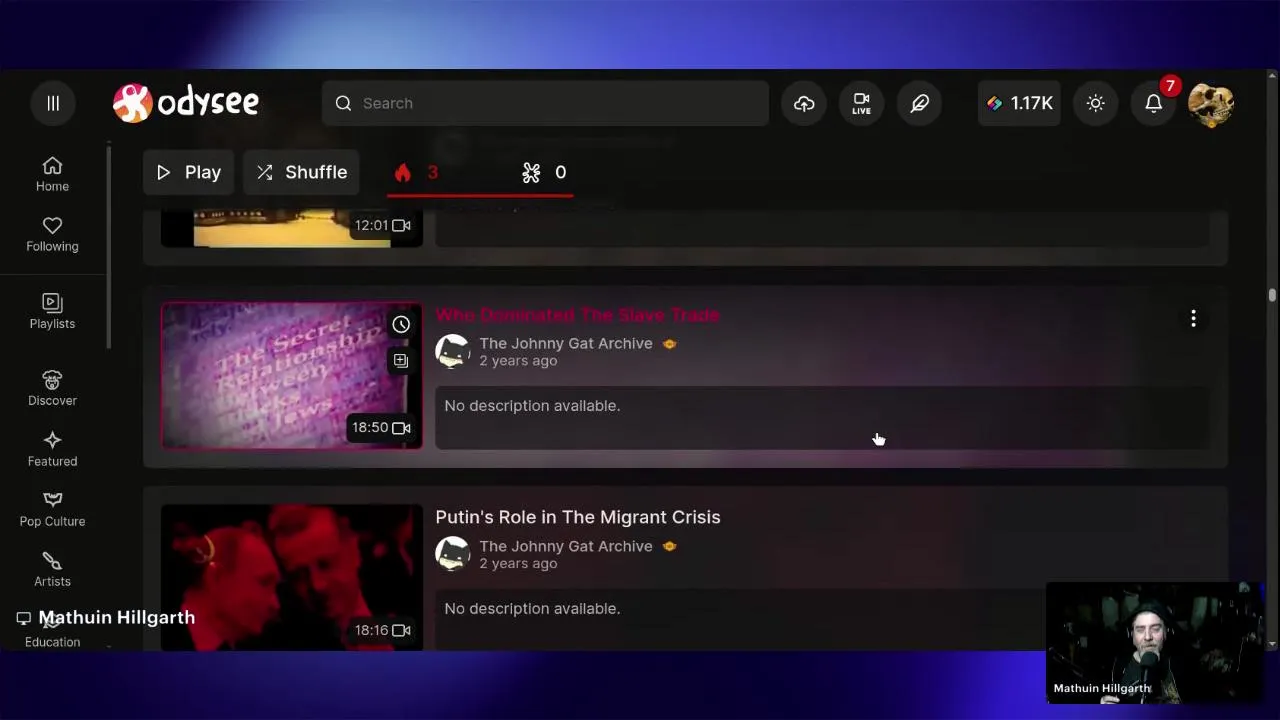
Task: Add the 18:50 video to Watch Later
Action: (x=401, y=324)
